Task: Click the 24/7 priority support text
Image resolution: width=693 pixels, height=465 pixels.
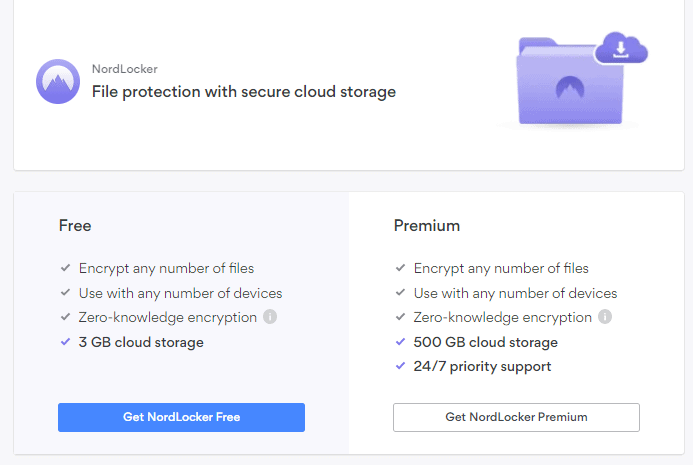Action: 482,366
